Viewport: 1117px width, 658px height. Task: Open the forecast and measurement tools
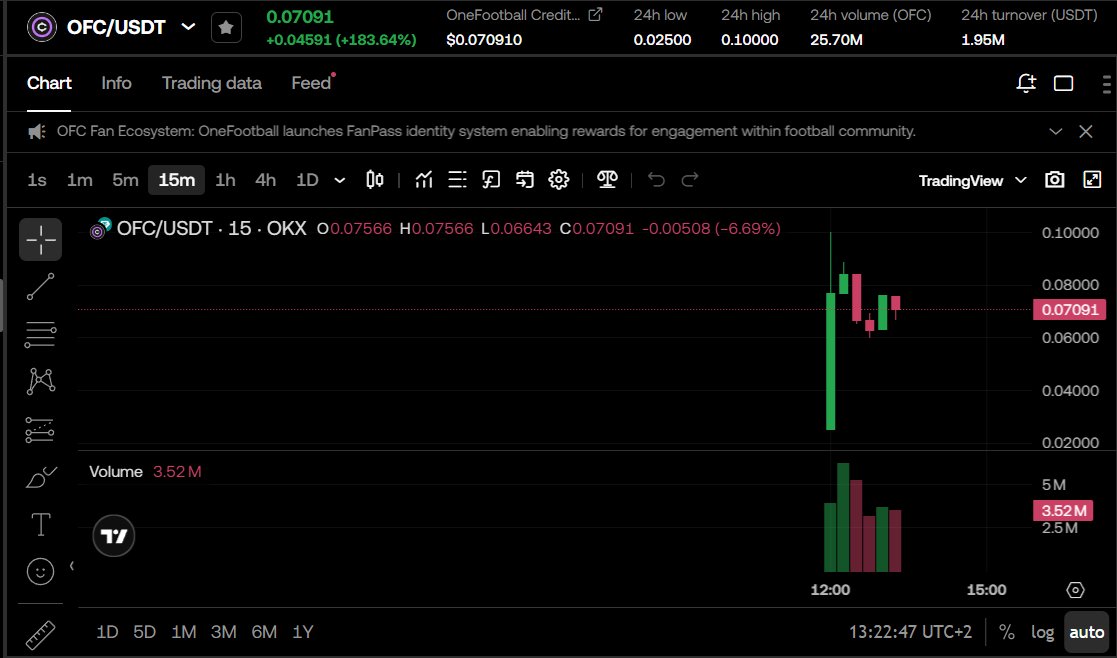point(41,429)
